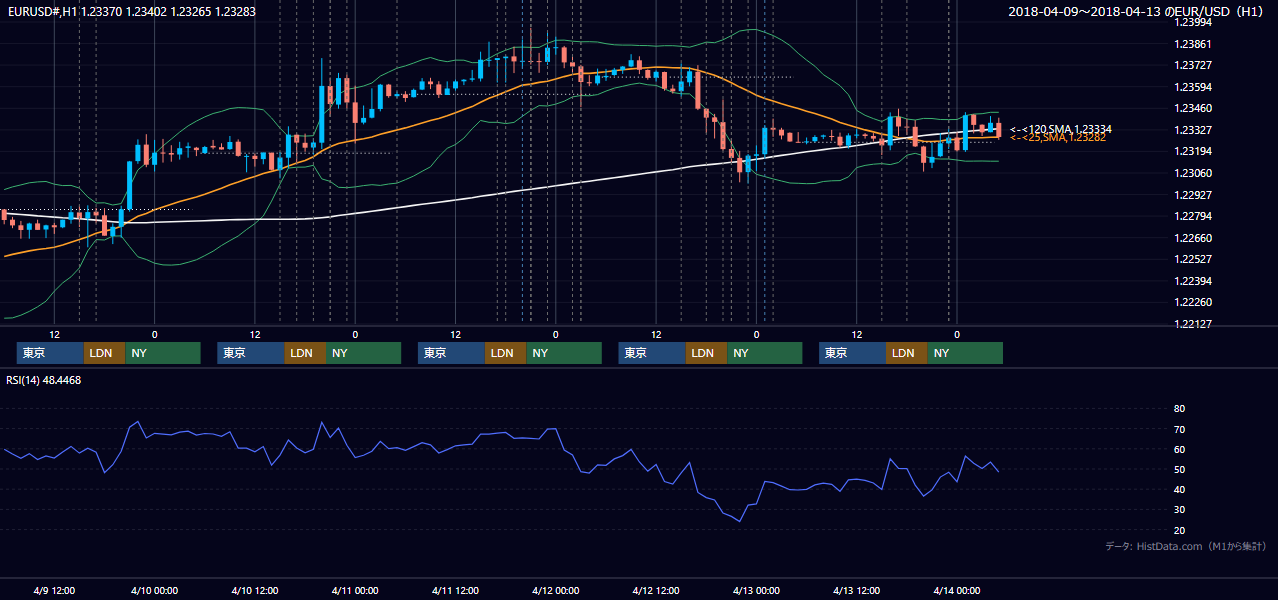The image size is (1278, 600).
Task: Click the 4/11 12:00 date label
Action: (455, 590)
